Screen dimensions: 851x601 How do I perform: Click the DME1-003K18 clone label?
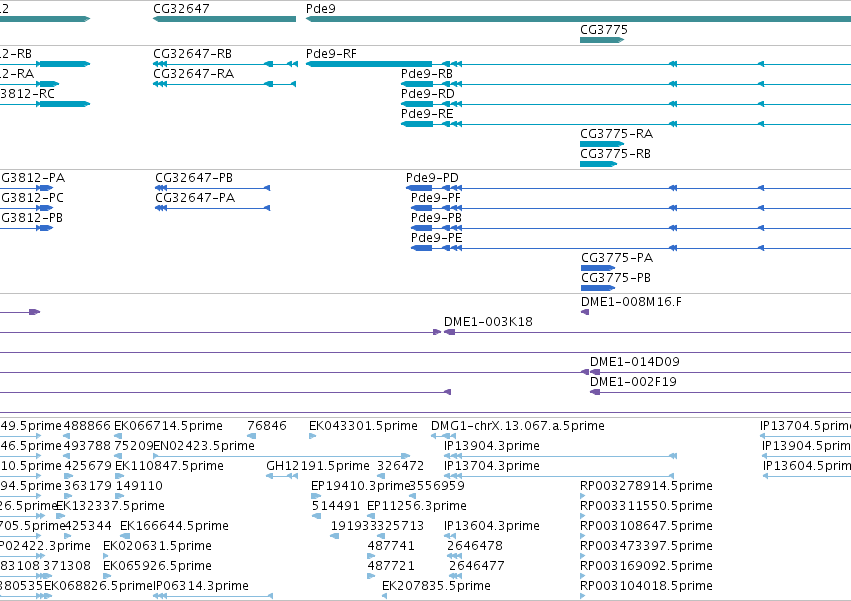click(488, 322)
